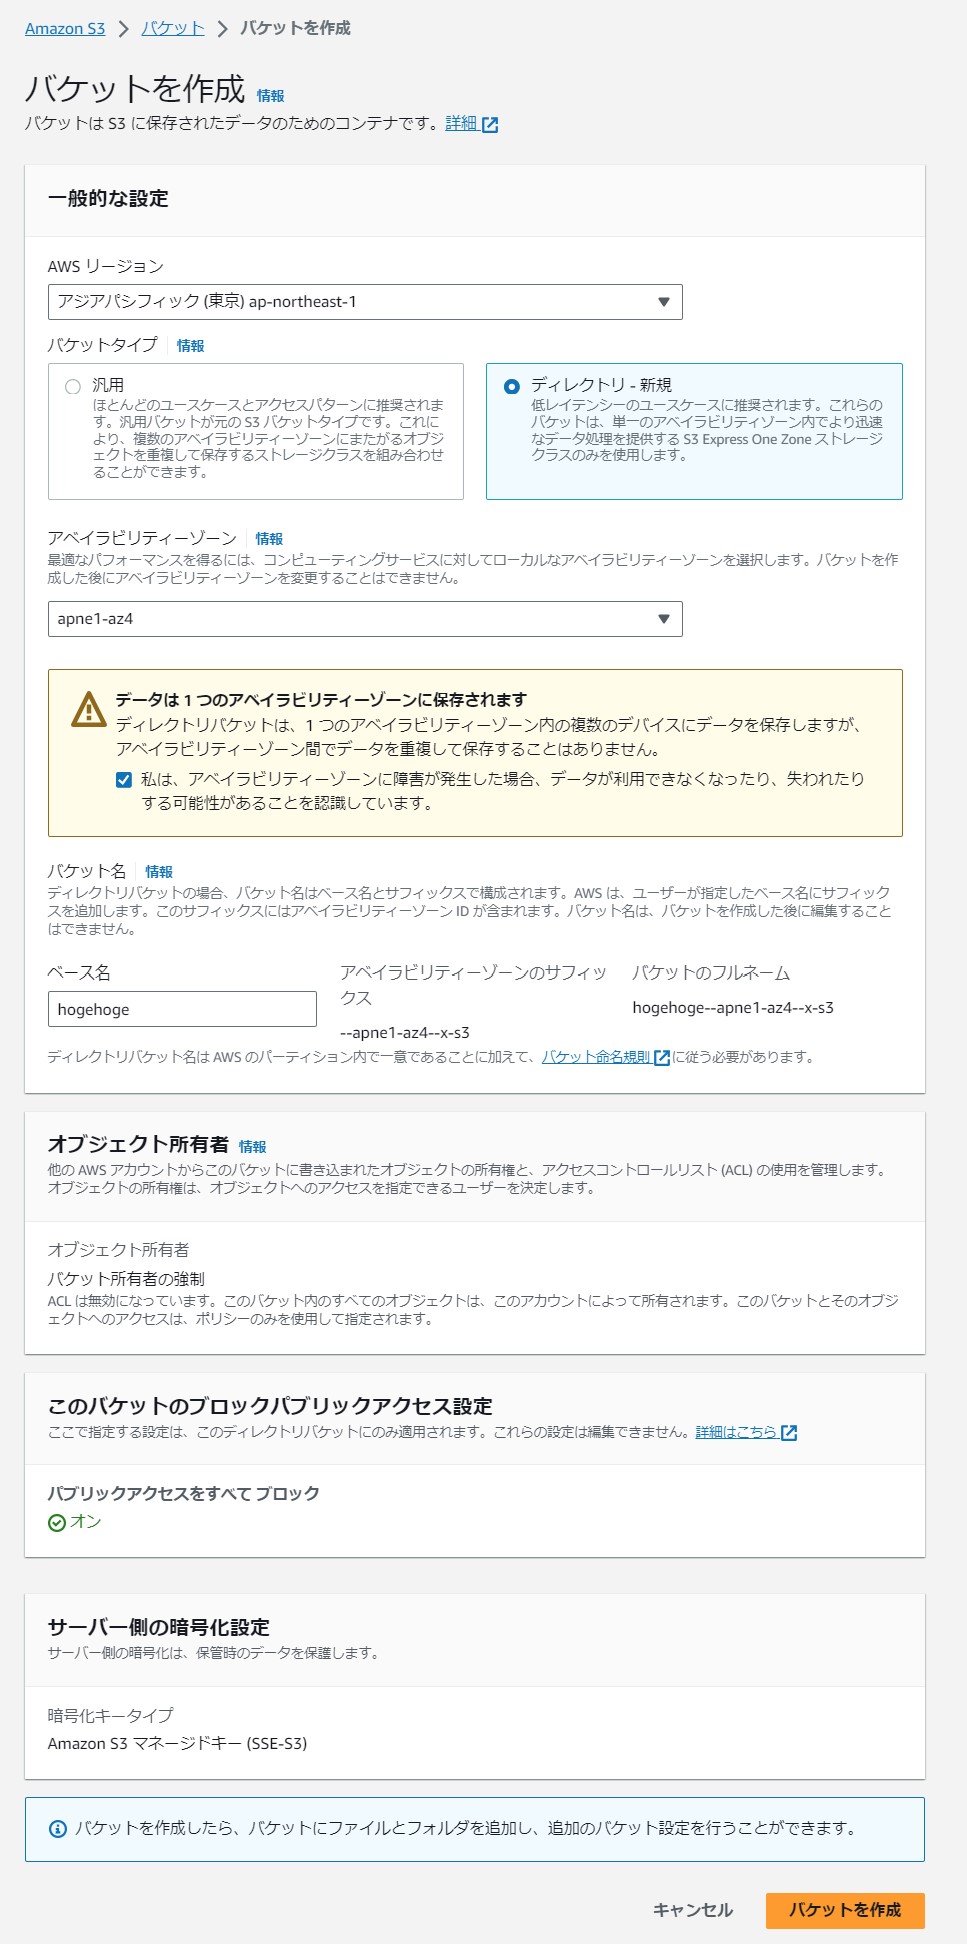Click the info icon in the blue notice
The image size is (967, 1944).
coord(58,1829)
